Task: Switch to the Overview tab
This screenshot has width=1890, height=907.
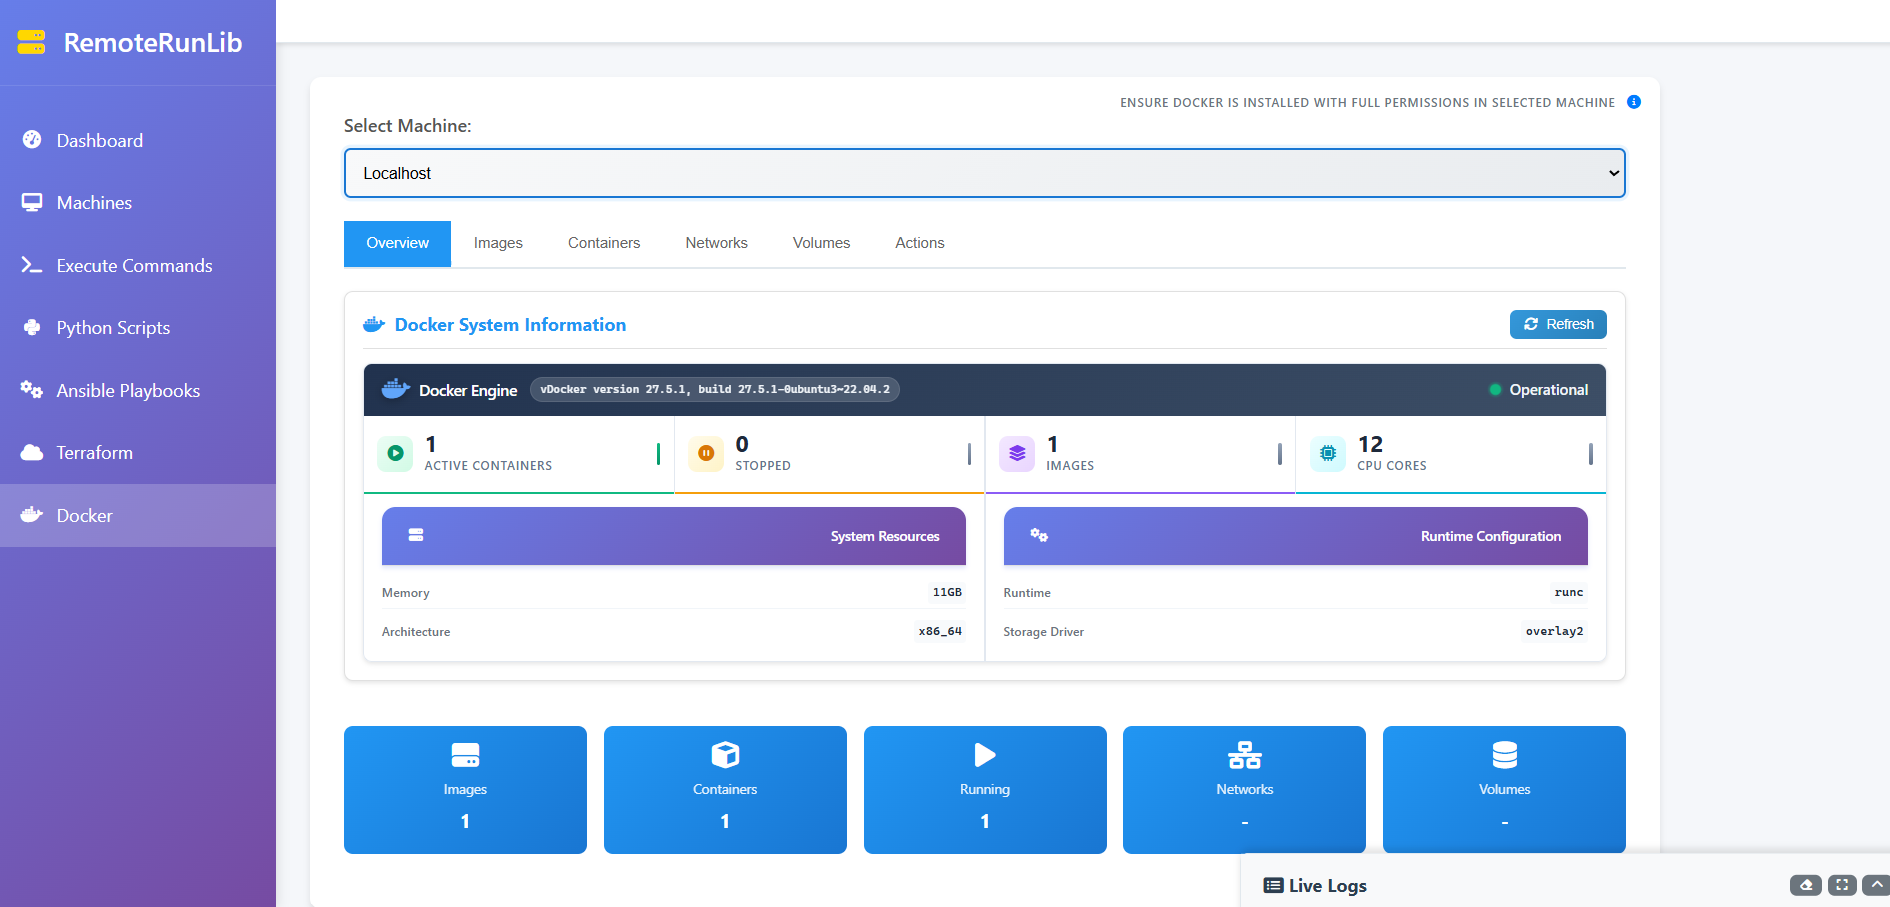Action: 397,243
